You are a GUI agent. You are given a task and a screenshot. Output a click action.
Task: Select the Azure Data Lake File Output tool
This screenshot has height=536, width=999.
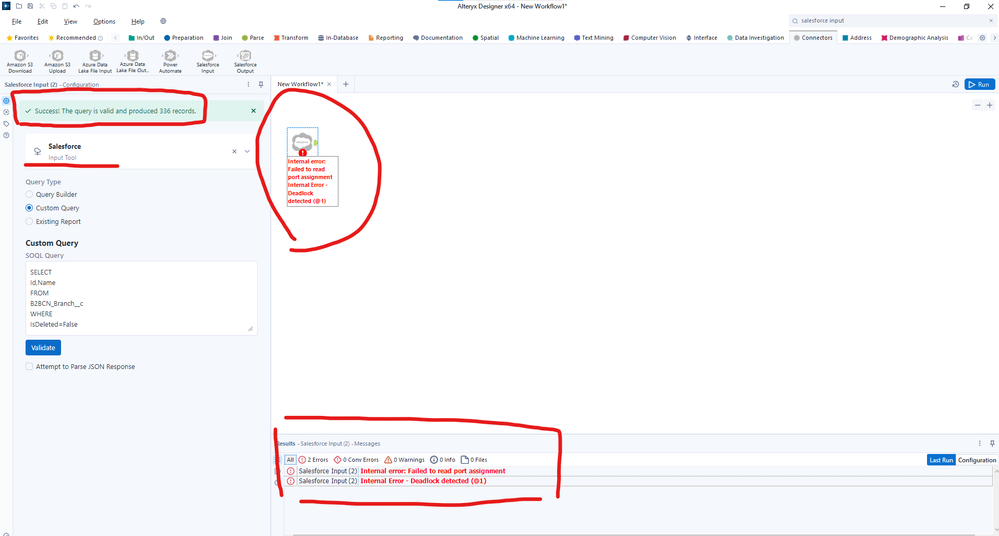point(133,61)
